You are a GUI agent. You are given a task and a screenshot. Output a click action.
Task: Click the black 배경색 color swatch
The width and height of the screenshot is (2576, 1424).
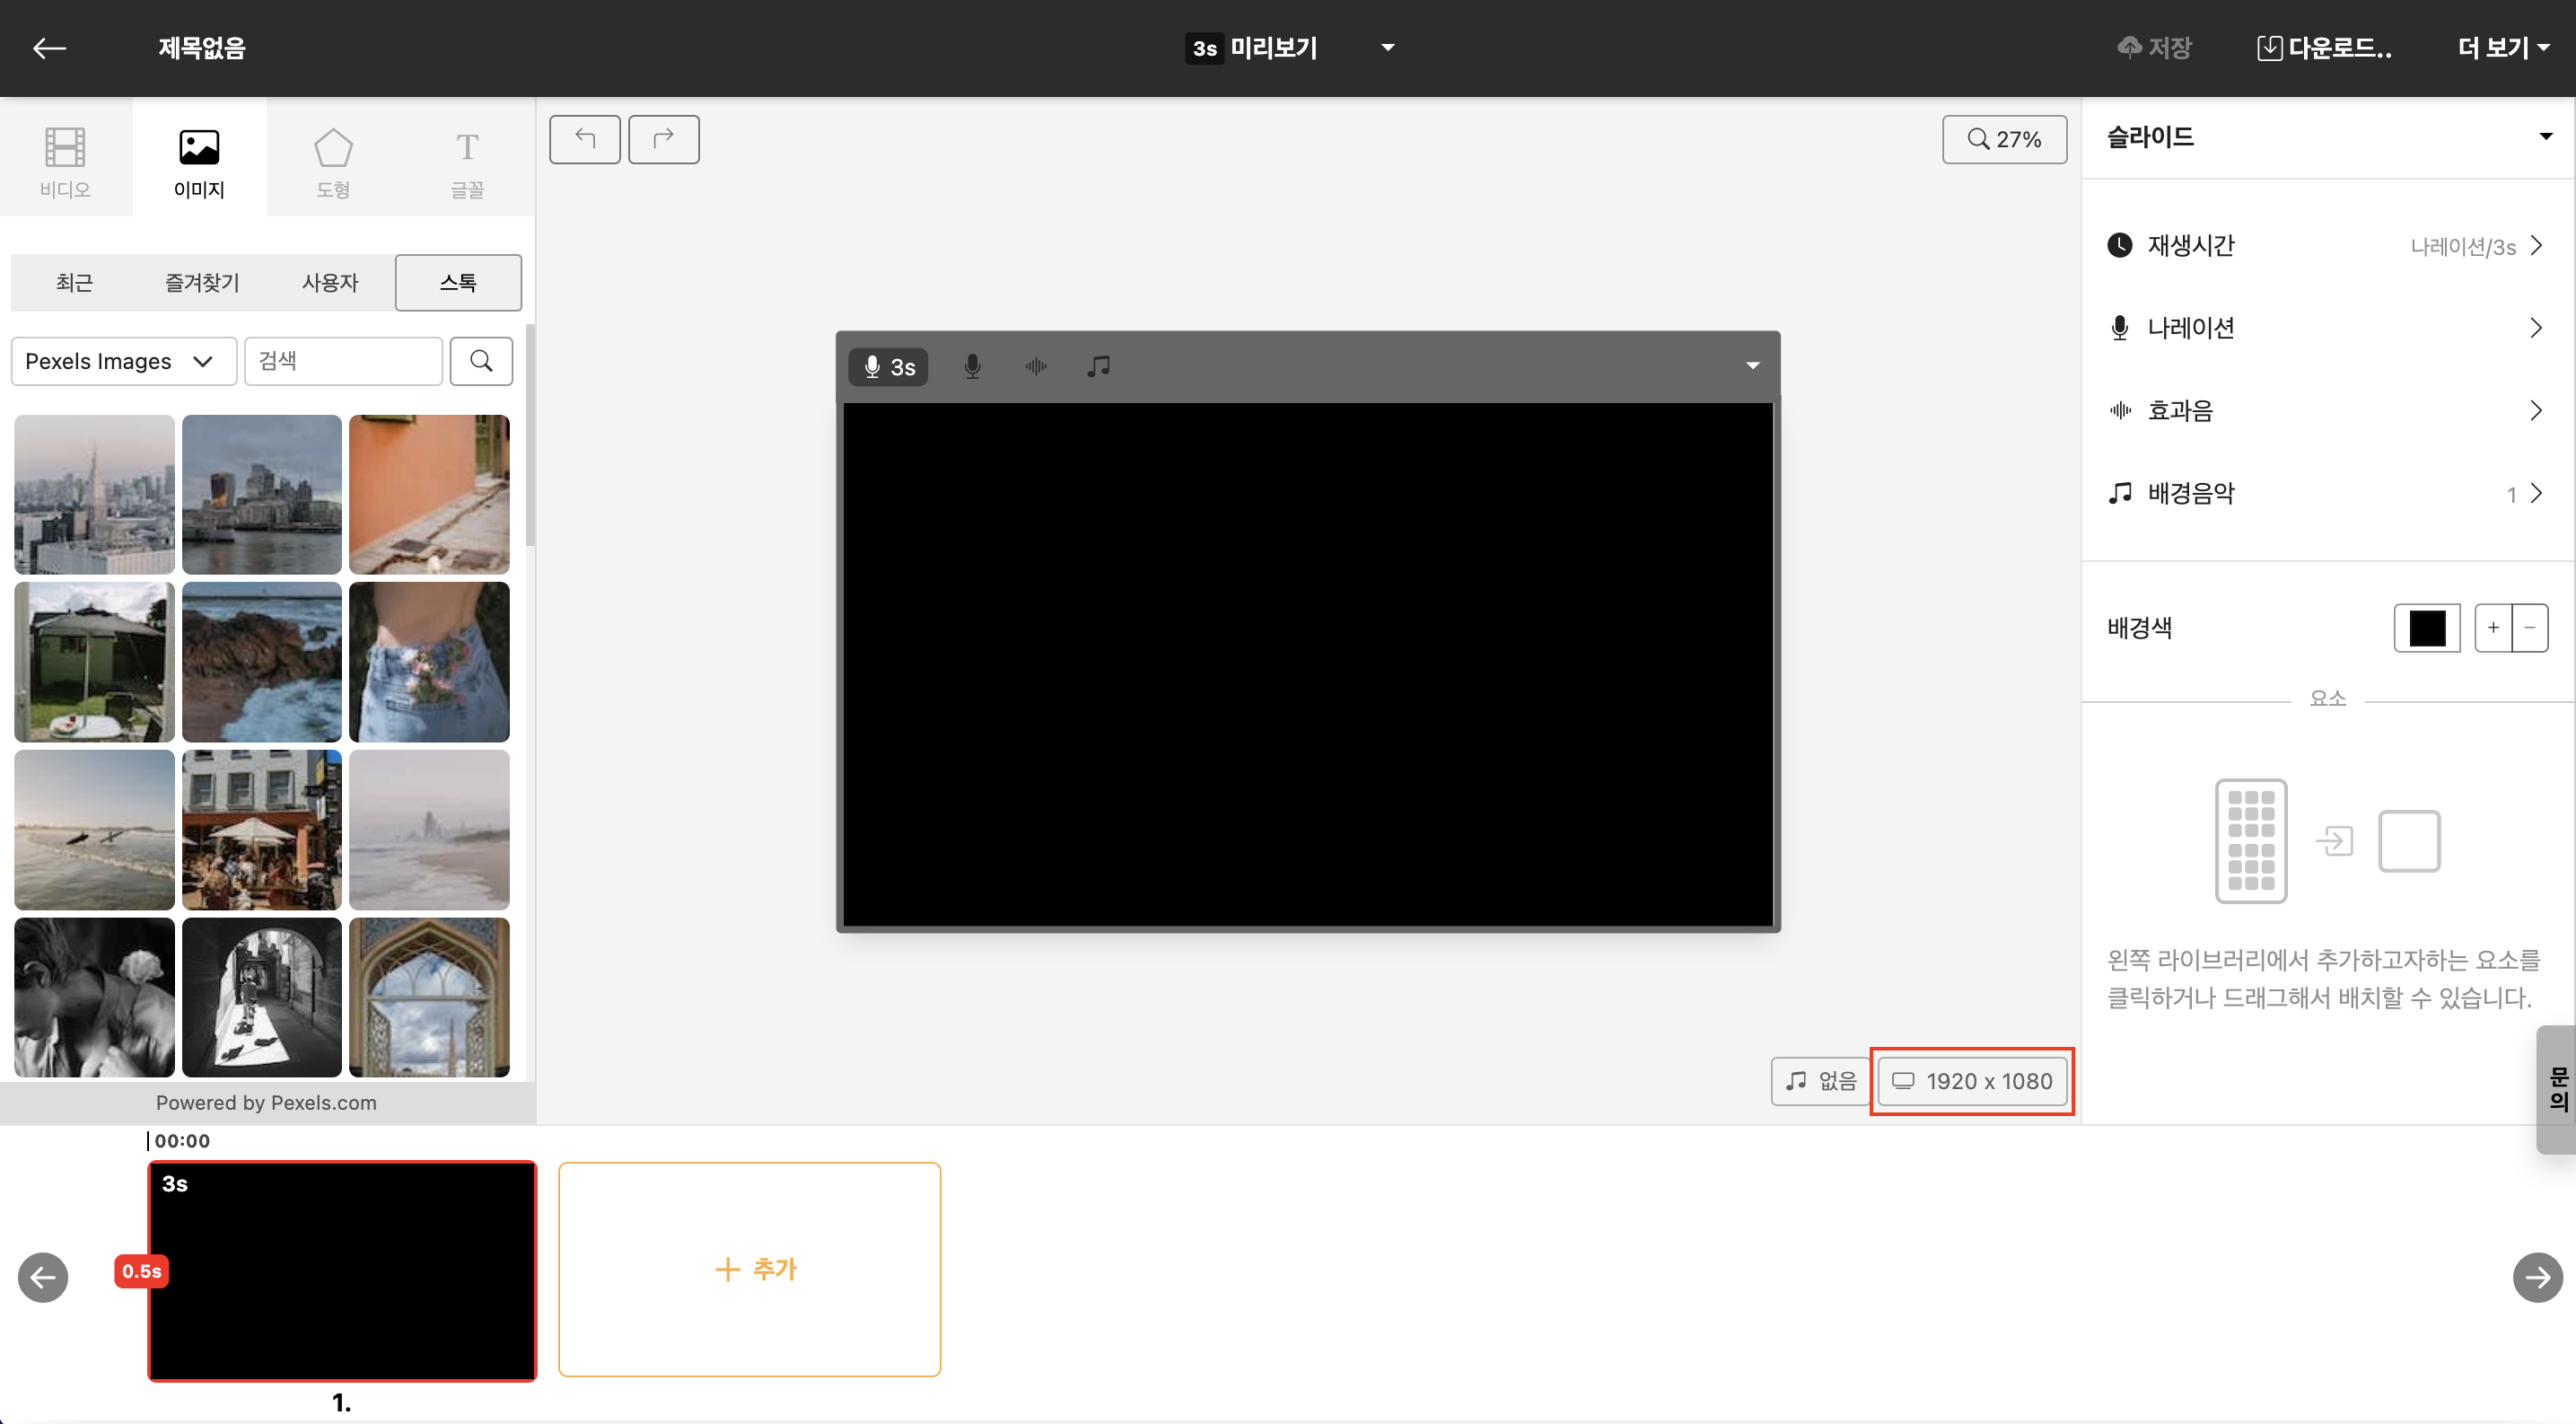tap(2426, 628)
